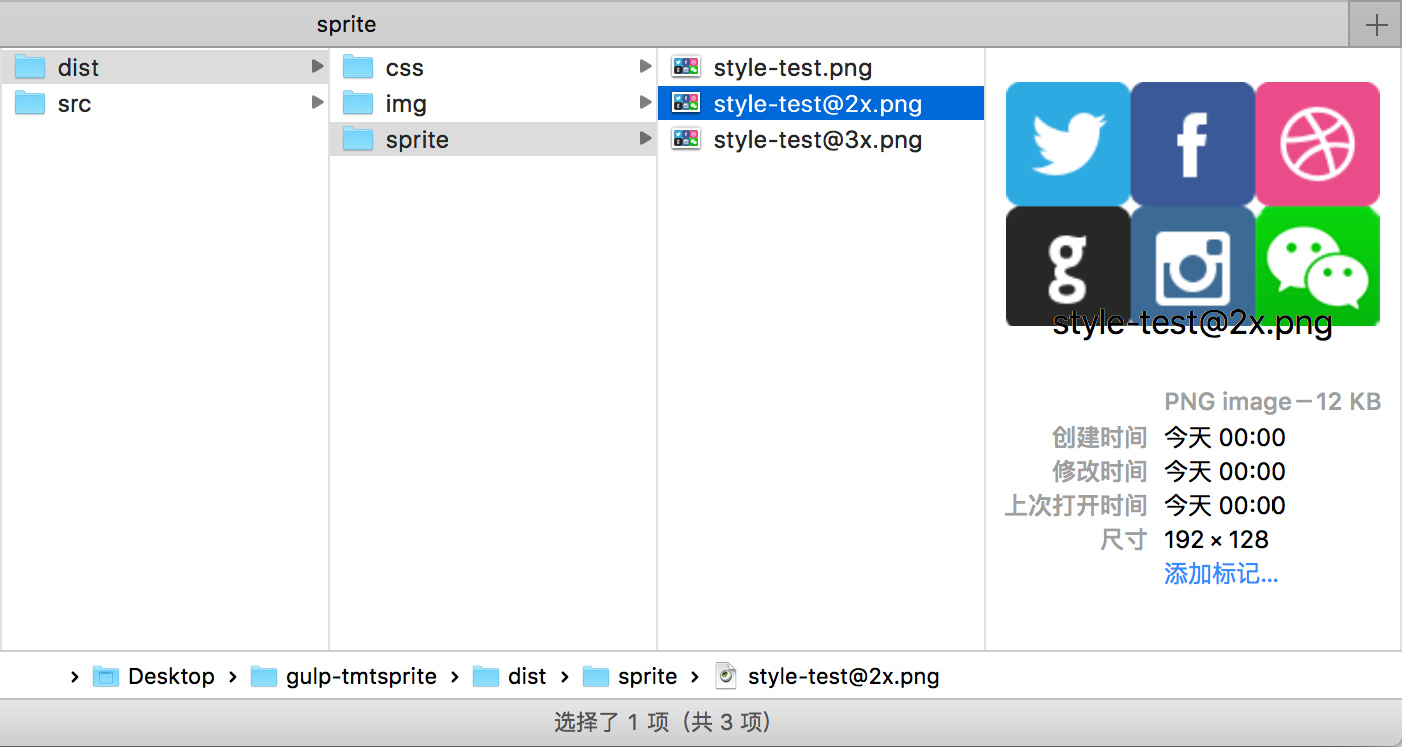The width and height of the screenshot is (1402, 747).
Task: Expand the css folder arrow
Action: click(x=645, y=67)
